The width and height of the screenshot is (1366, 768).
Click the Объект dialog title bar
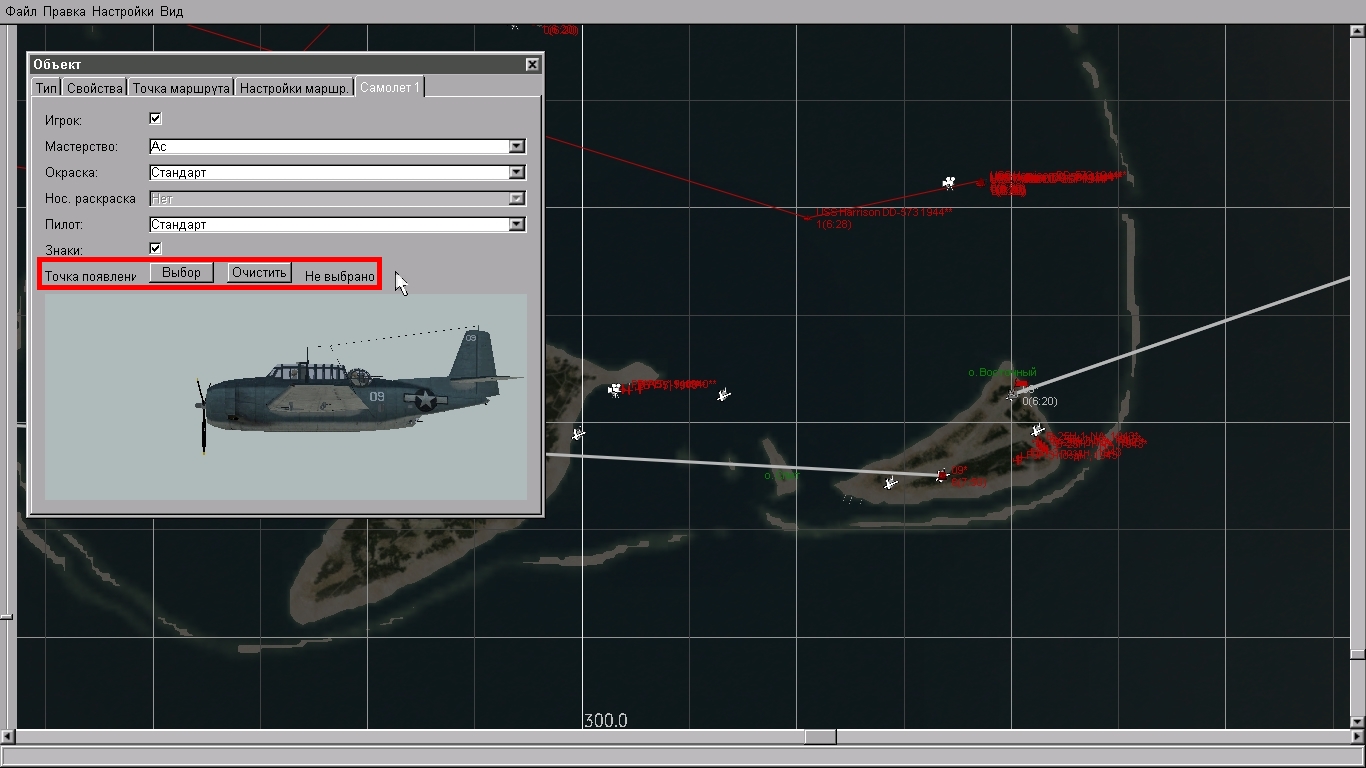coord(286,64)
